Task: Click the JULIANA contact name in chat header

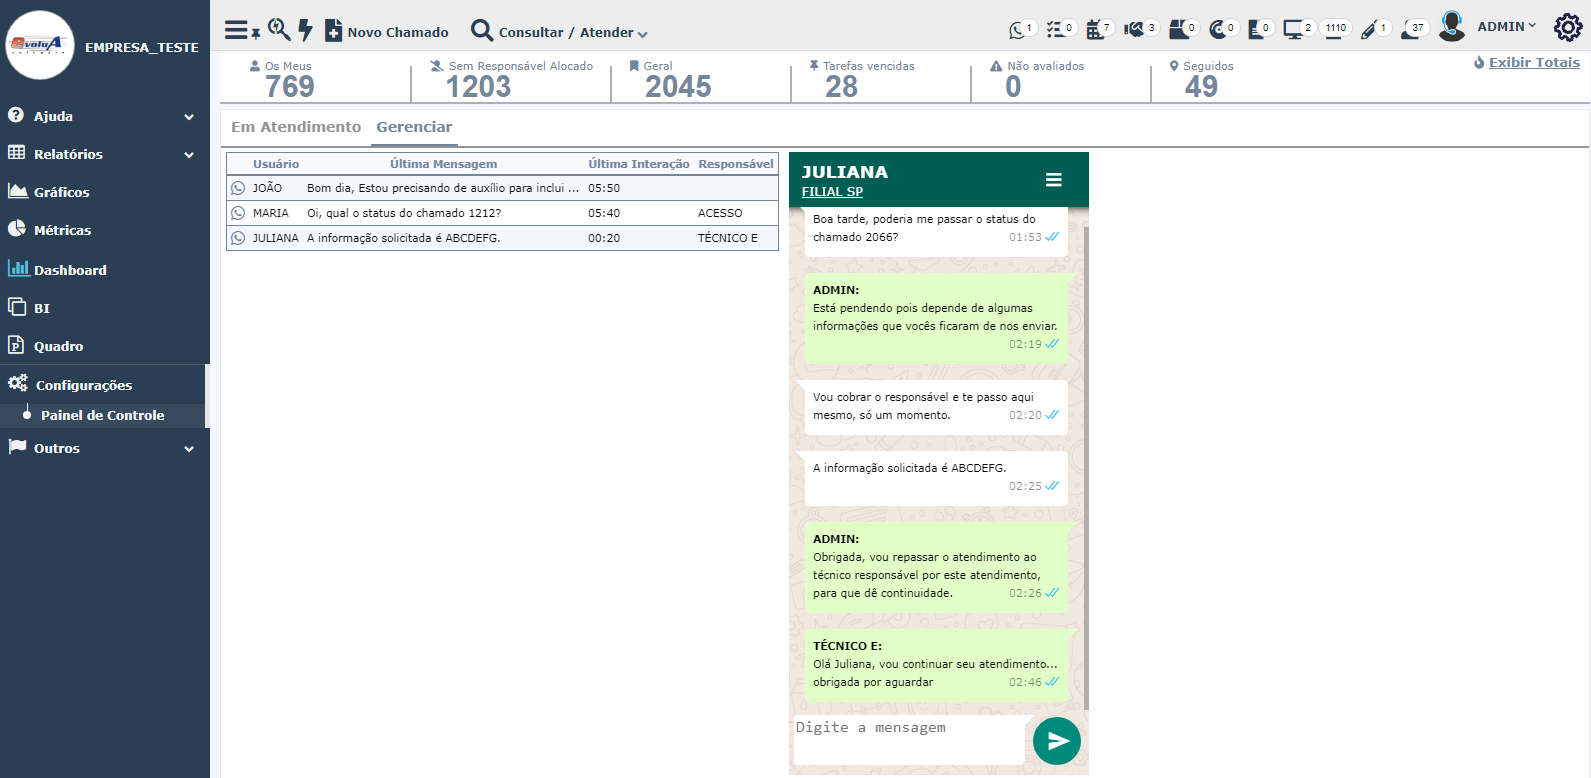Action: (x=844, y=172)
